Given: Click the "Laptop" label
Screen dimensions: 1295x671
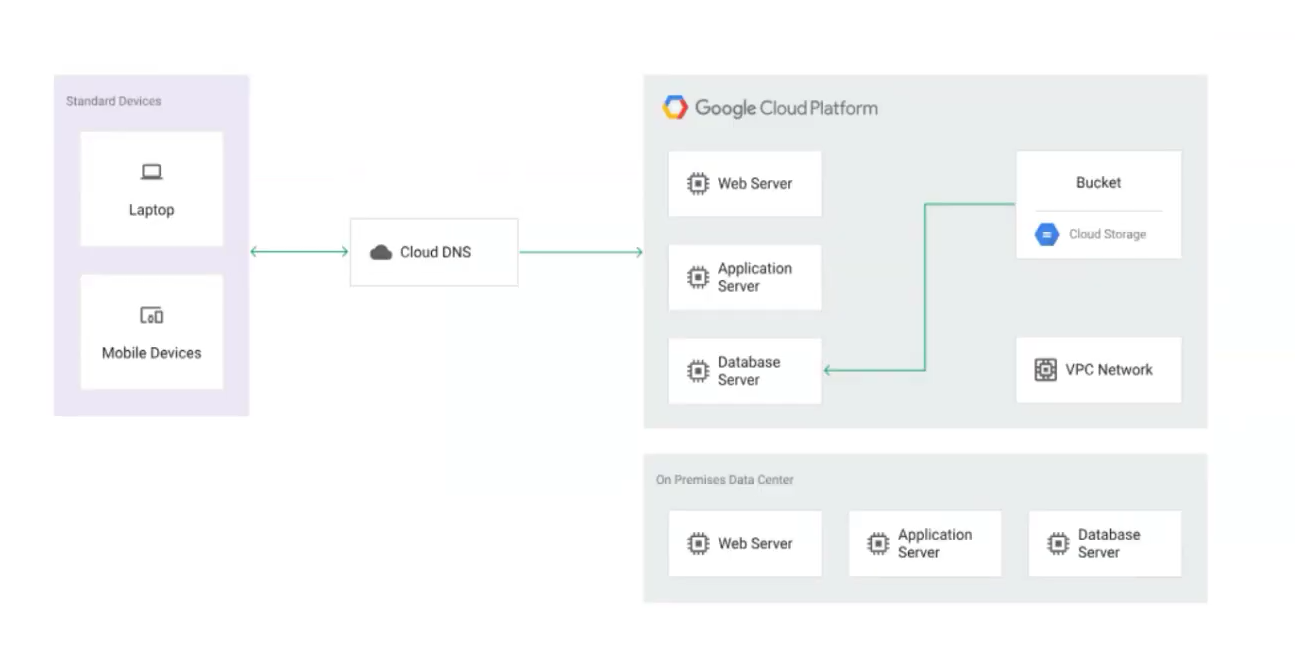Looking at the screenshot, I should (151, 210).
